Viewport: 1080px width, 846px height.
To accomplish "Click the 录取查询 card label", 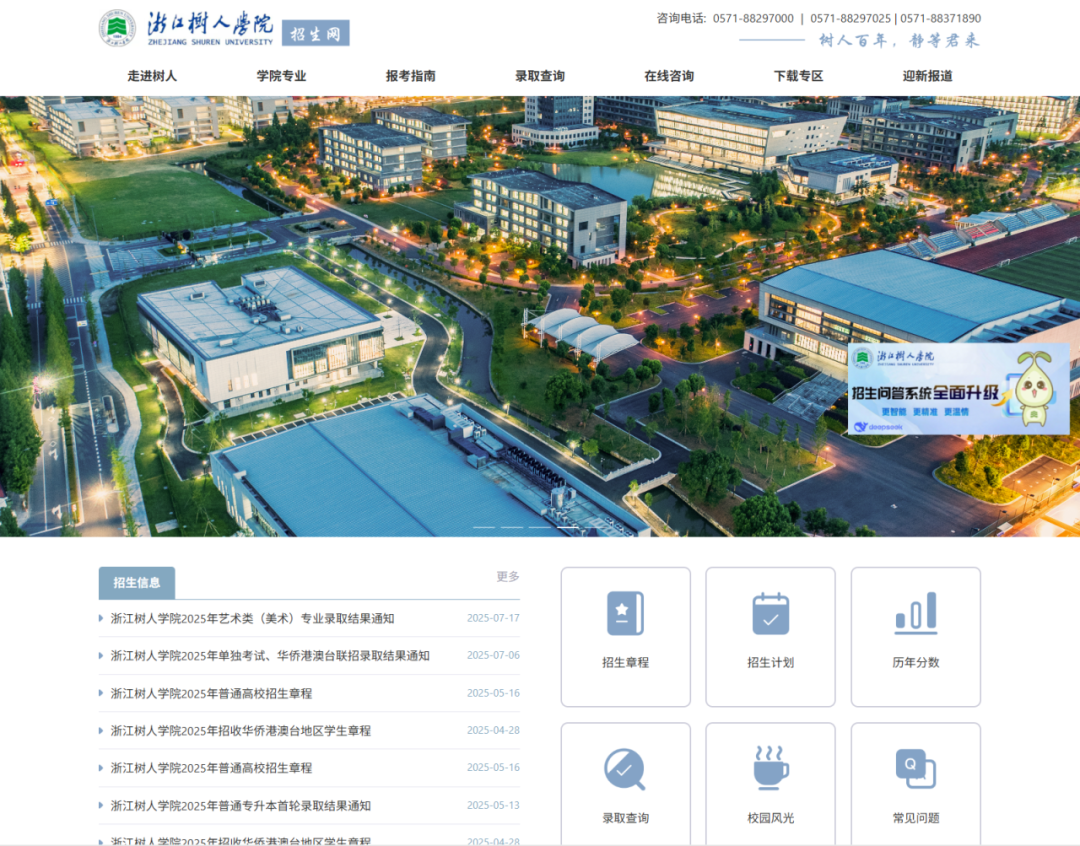I will [625, 818].
